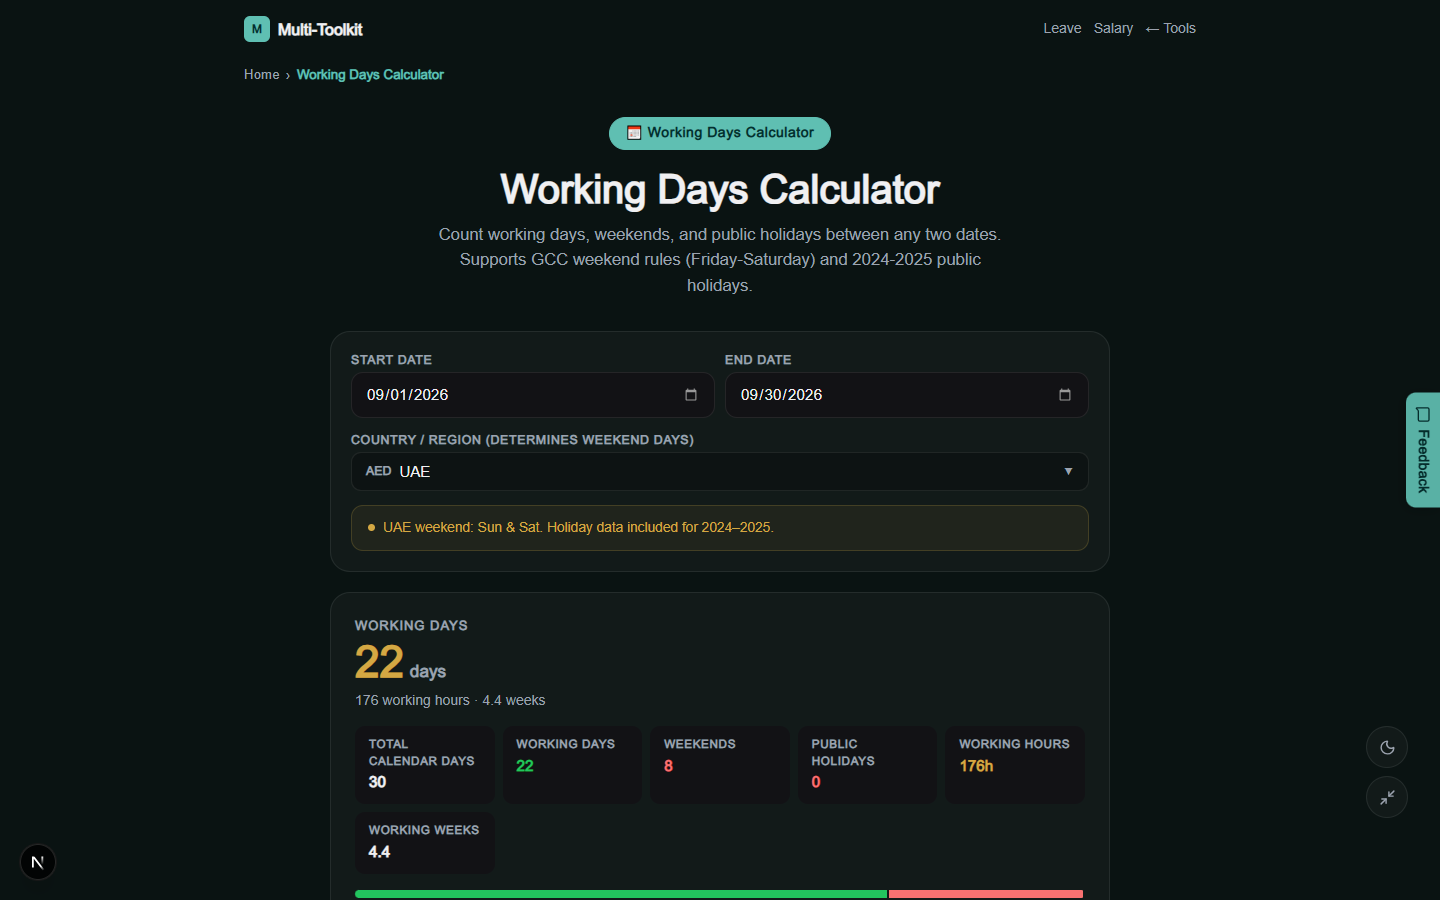Click the Multi-Toolkit M logo icon

coord(257,29)
